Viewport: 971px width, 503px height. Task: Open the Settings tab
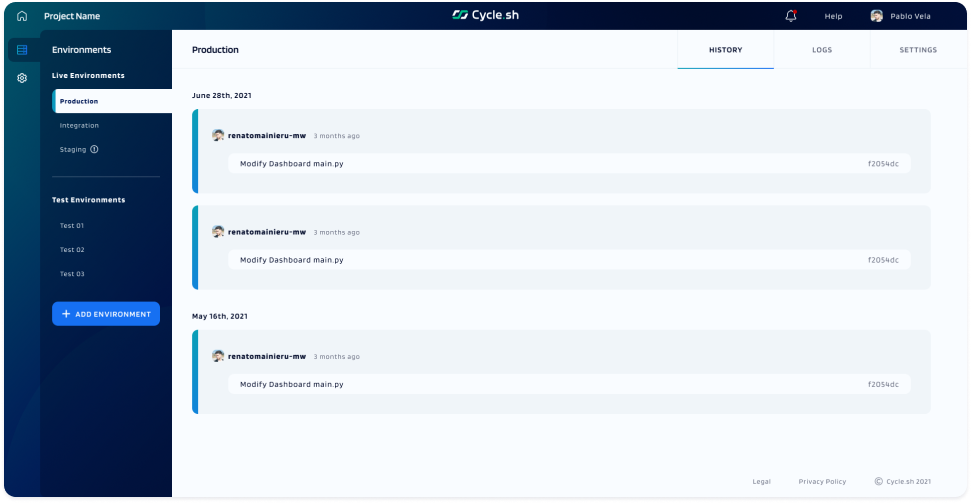point(917,50)
